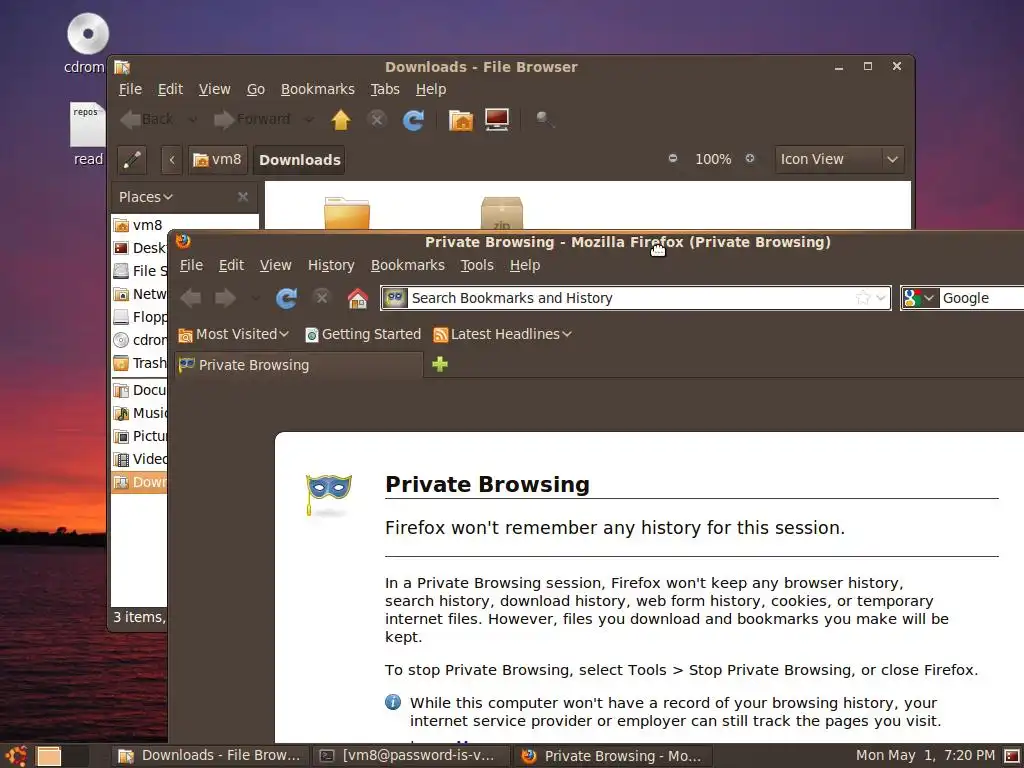Click the Forward button in File Browser

tap(252, 120)
